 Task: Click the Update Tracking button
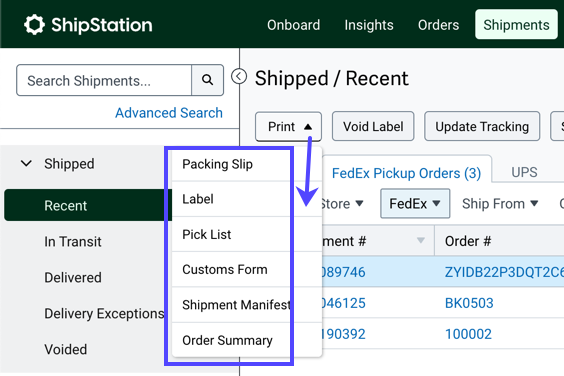482,126
